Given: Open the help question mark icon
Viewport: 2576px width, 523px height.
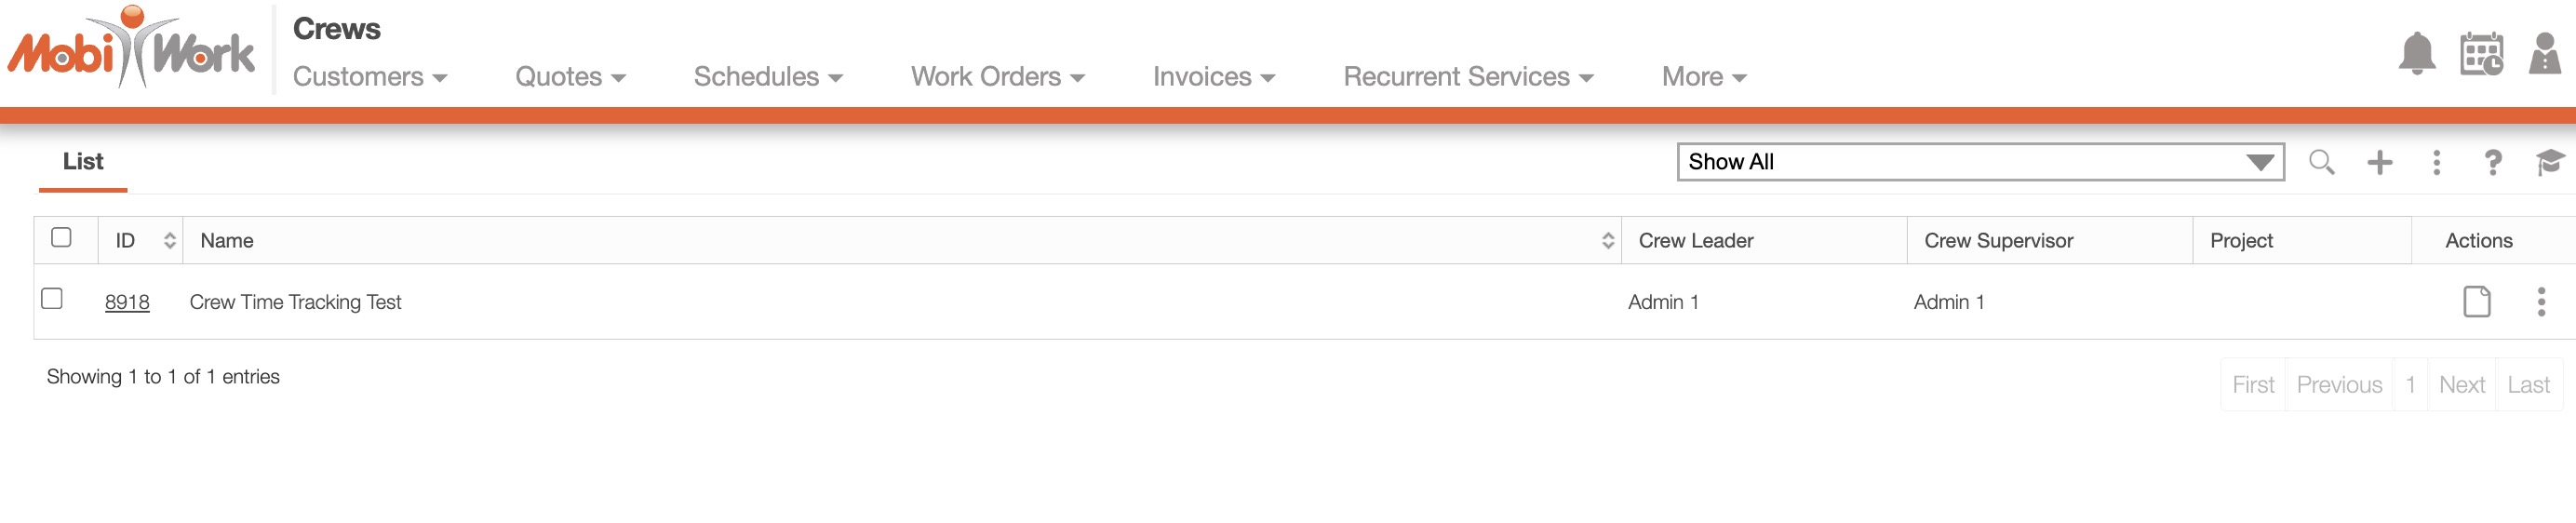Looking at the screenshot, I should pos(2492,162).
